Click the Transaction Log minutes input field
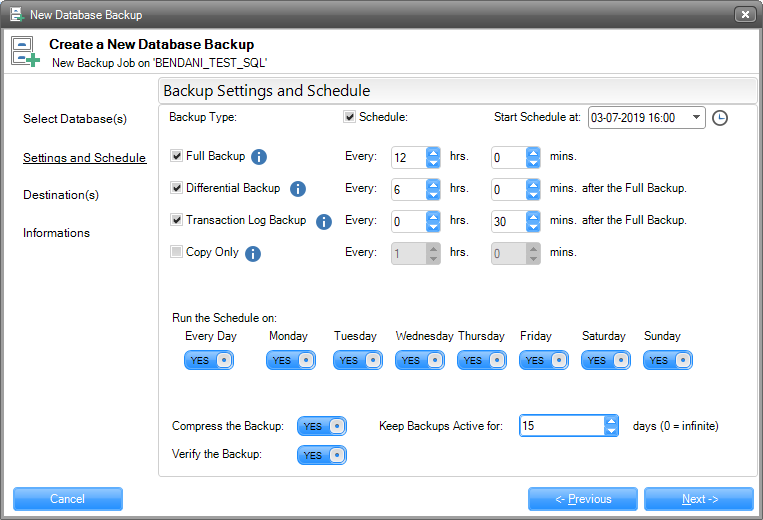763x520 pixels. 509,221
